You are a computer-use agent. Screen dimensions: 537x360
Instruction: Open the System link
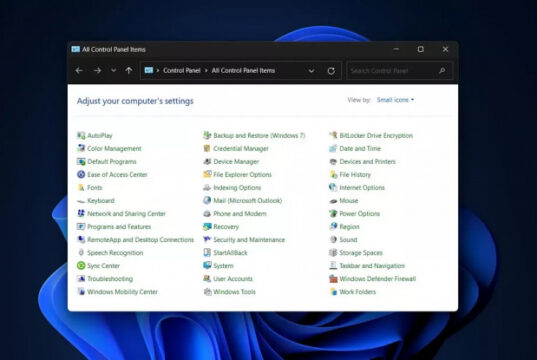click(x=223, y=266)
